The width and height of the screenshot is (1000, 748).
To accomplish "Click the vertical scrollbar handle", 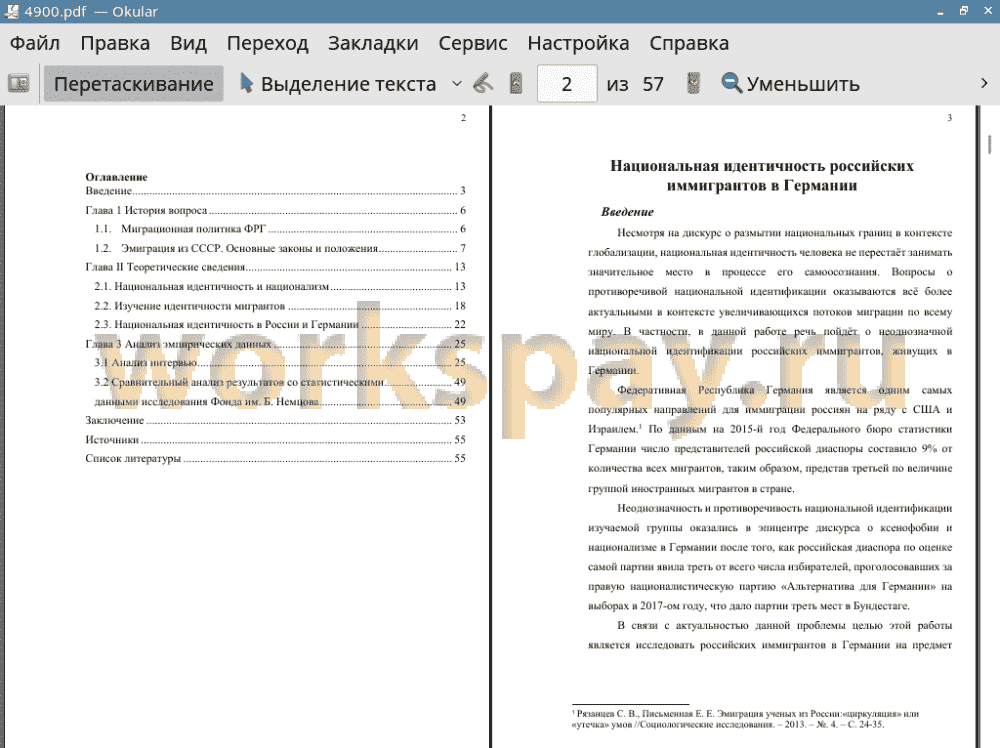I will pyautogui.click(x=989, y=144).
